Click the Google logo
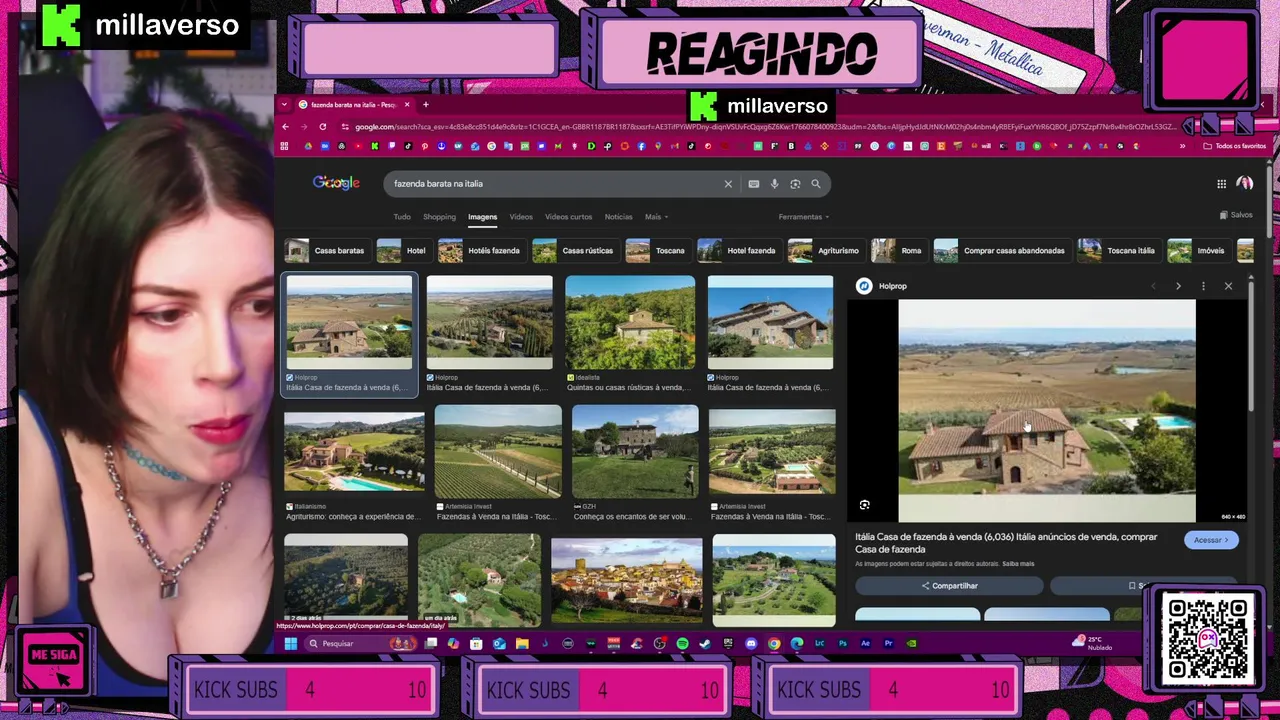Viewport: 1280px width, 720px height. pos(336,183)
